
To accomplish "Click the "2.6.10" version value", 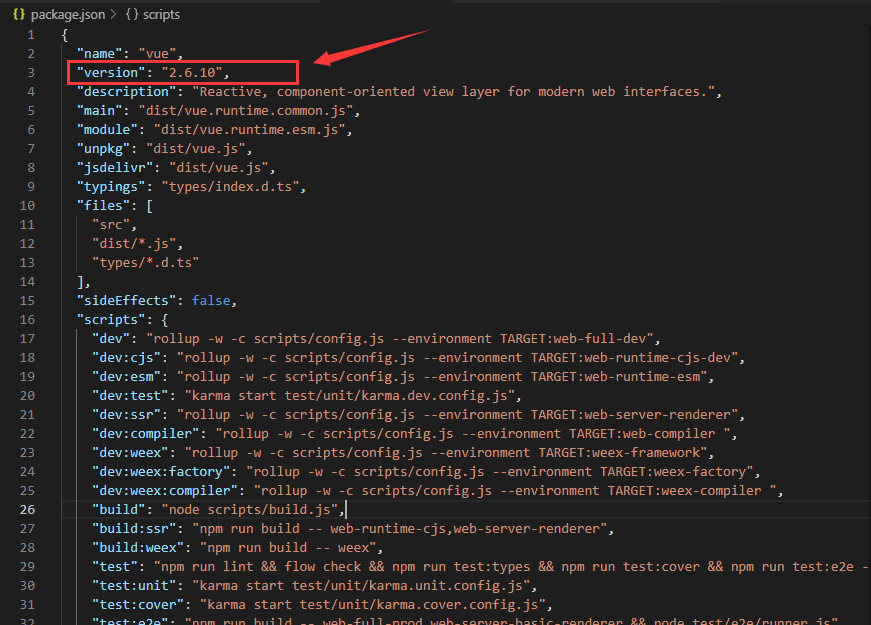I will pyautogui.click(x=192, y=73).
